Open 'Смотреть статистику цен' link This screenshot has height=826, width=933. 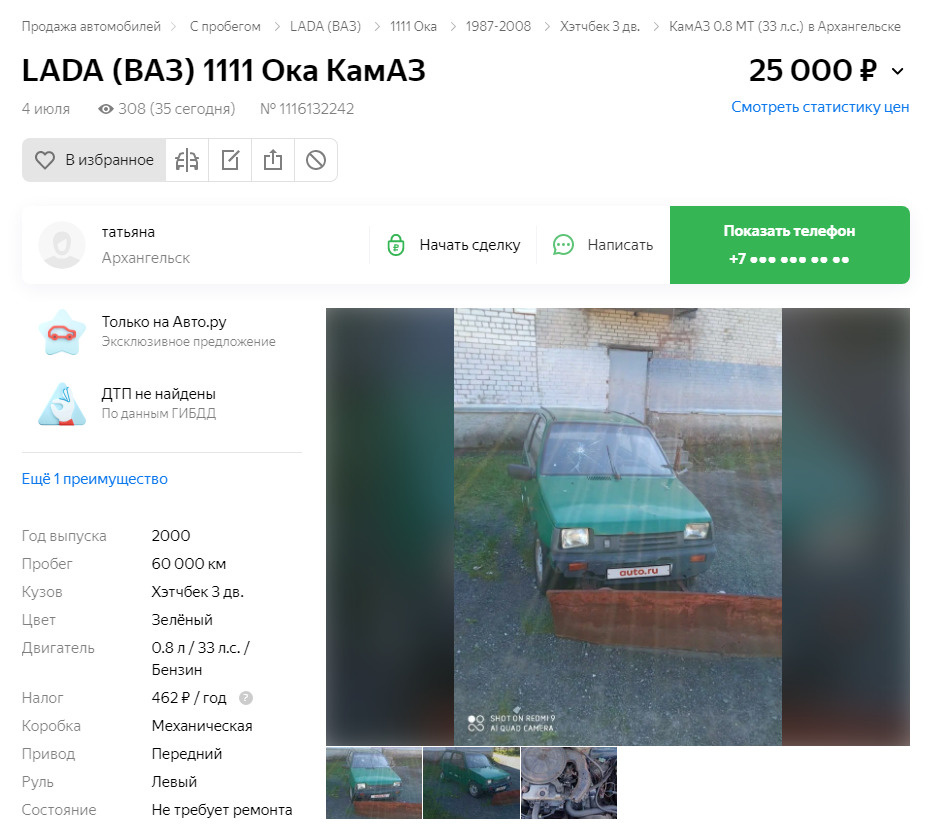point(820,107)
